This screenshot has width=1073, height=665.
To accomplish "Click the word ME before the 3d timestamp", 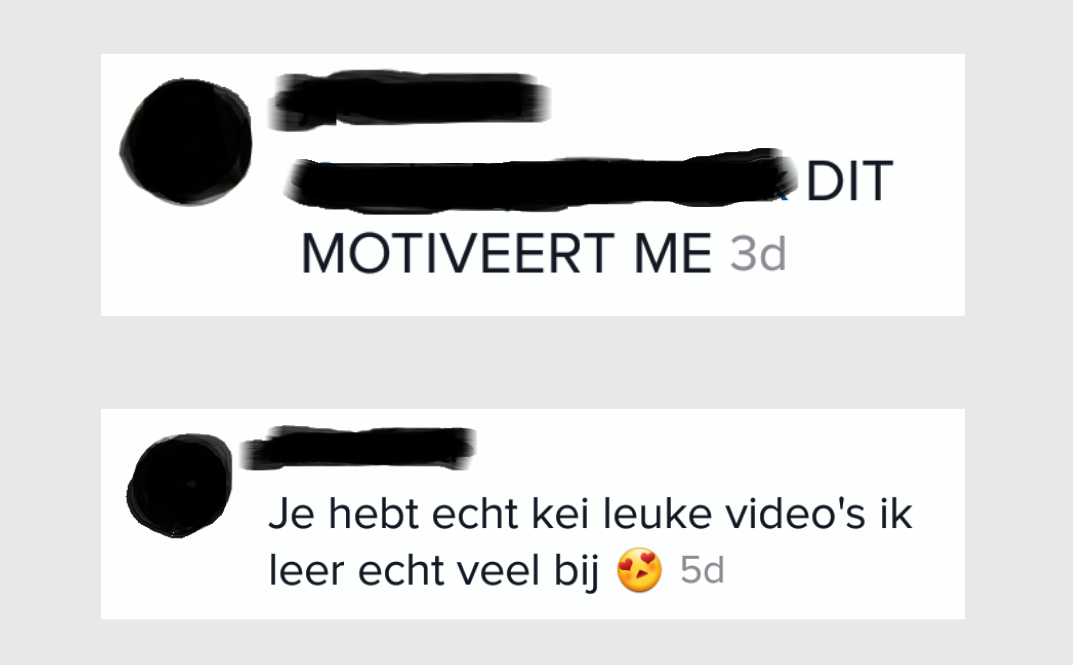I will click(673, 254).
